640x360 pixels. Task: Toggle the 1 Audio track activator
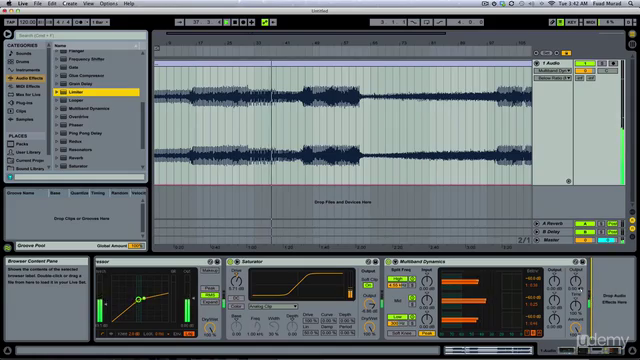point(585,63)
